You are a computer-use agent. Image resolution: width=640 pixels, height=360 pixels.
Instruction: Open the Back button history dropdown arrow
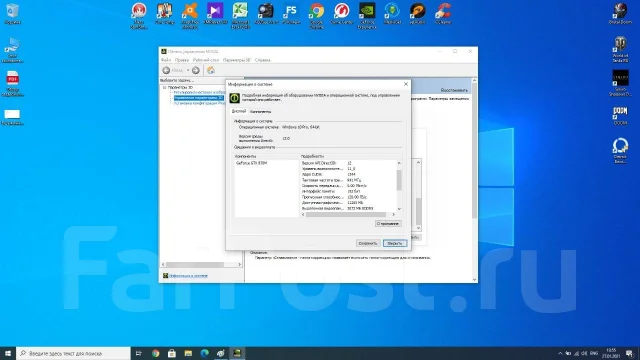click(x=188, y=70)
